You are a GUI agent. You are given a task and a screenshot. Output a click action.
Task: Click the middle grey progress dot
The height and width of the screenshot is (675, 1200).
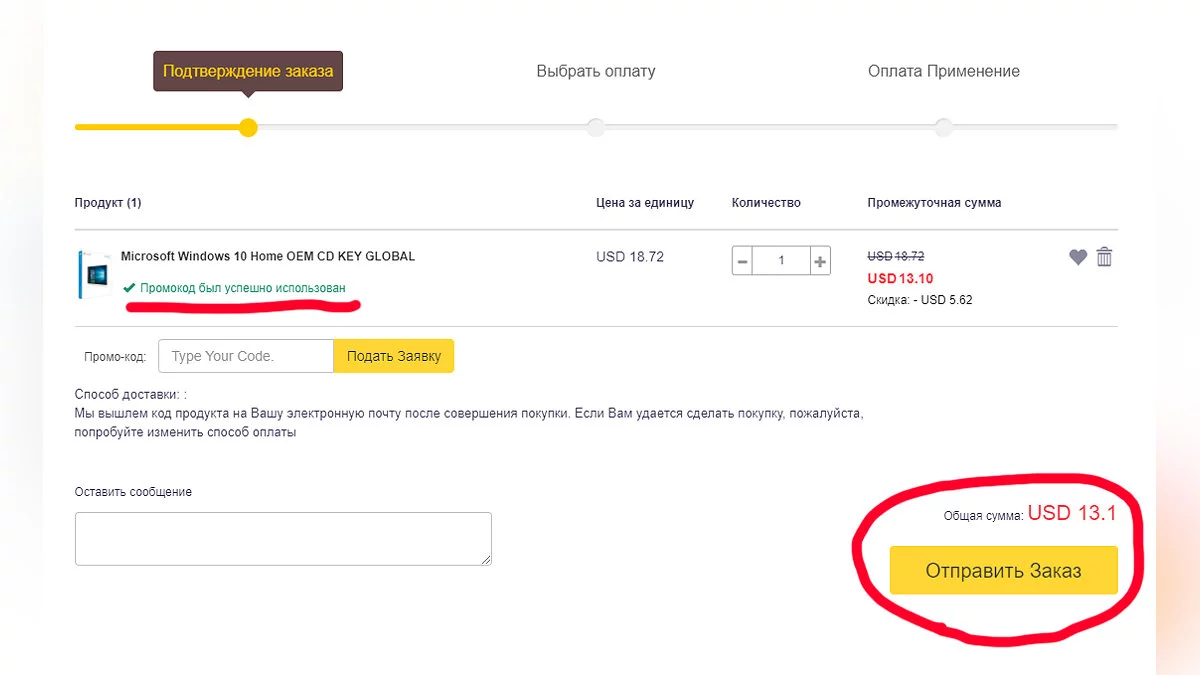coord(596,127)
